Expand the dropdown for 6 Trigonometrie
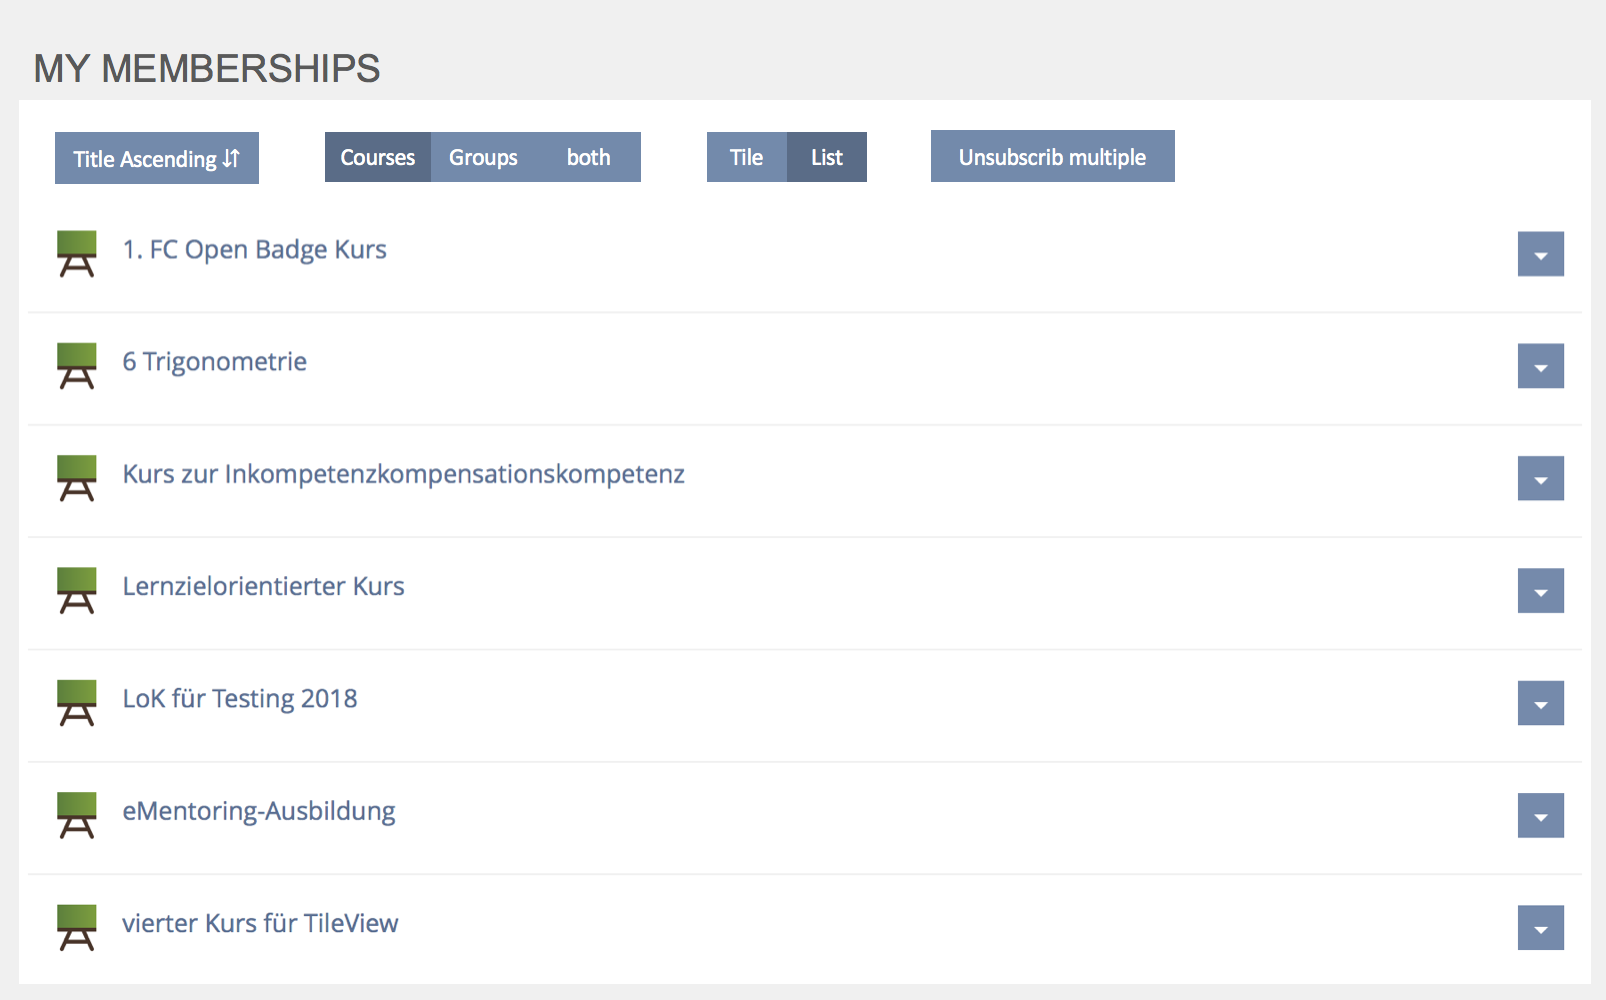This screenshot has width=1606, height=1000. point(1540,366)
